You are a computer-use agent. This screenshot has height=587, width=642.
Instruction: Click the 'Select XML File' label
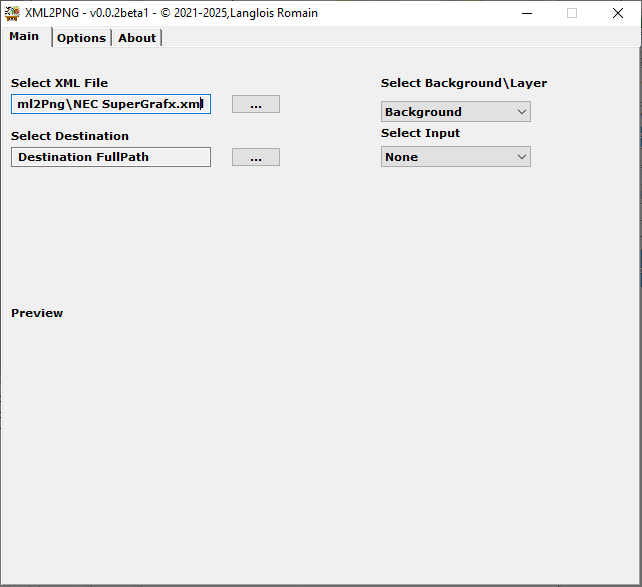click(x=59, y=83)
